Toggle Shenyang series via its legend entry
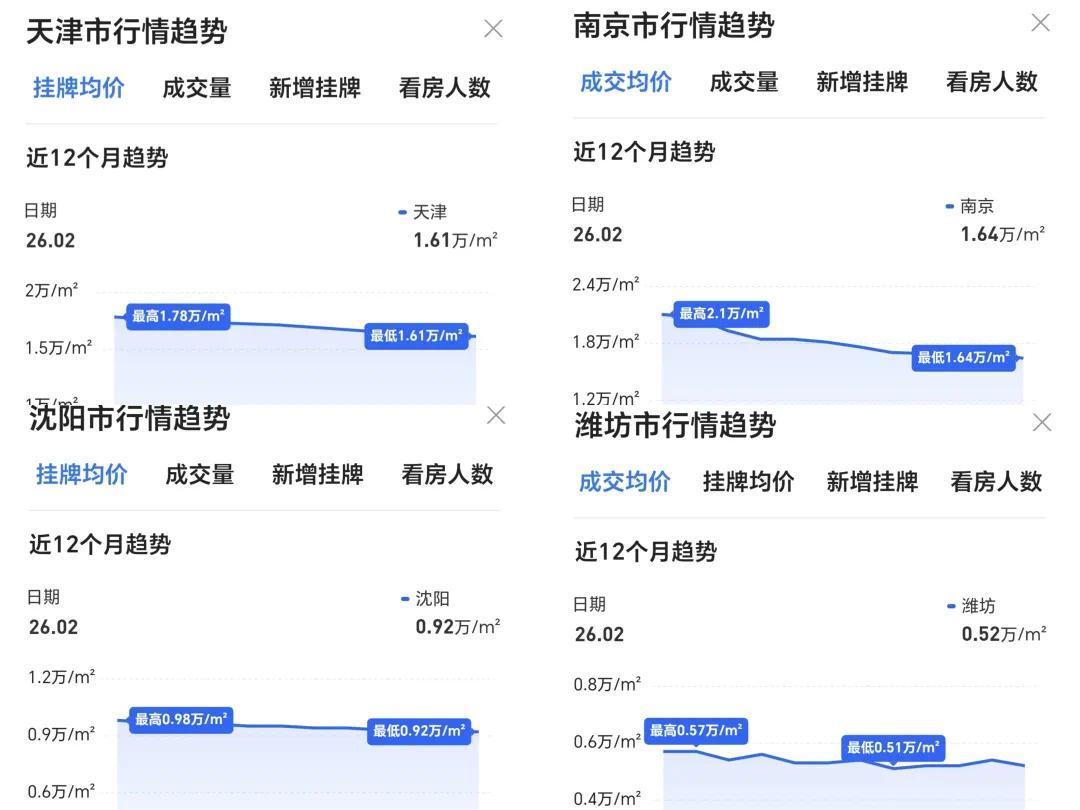This screenshot has height=810, width=1080. 430,598
